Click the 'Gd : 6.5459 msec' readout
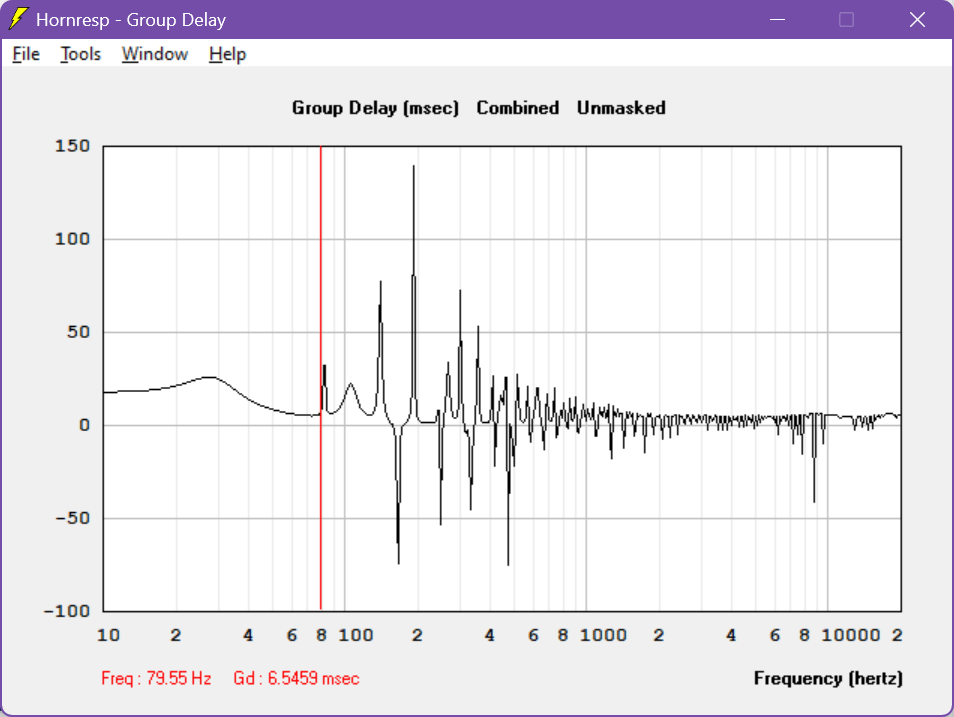Viewport: 954px width, 717px height. pos(296,678)
